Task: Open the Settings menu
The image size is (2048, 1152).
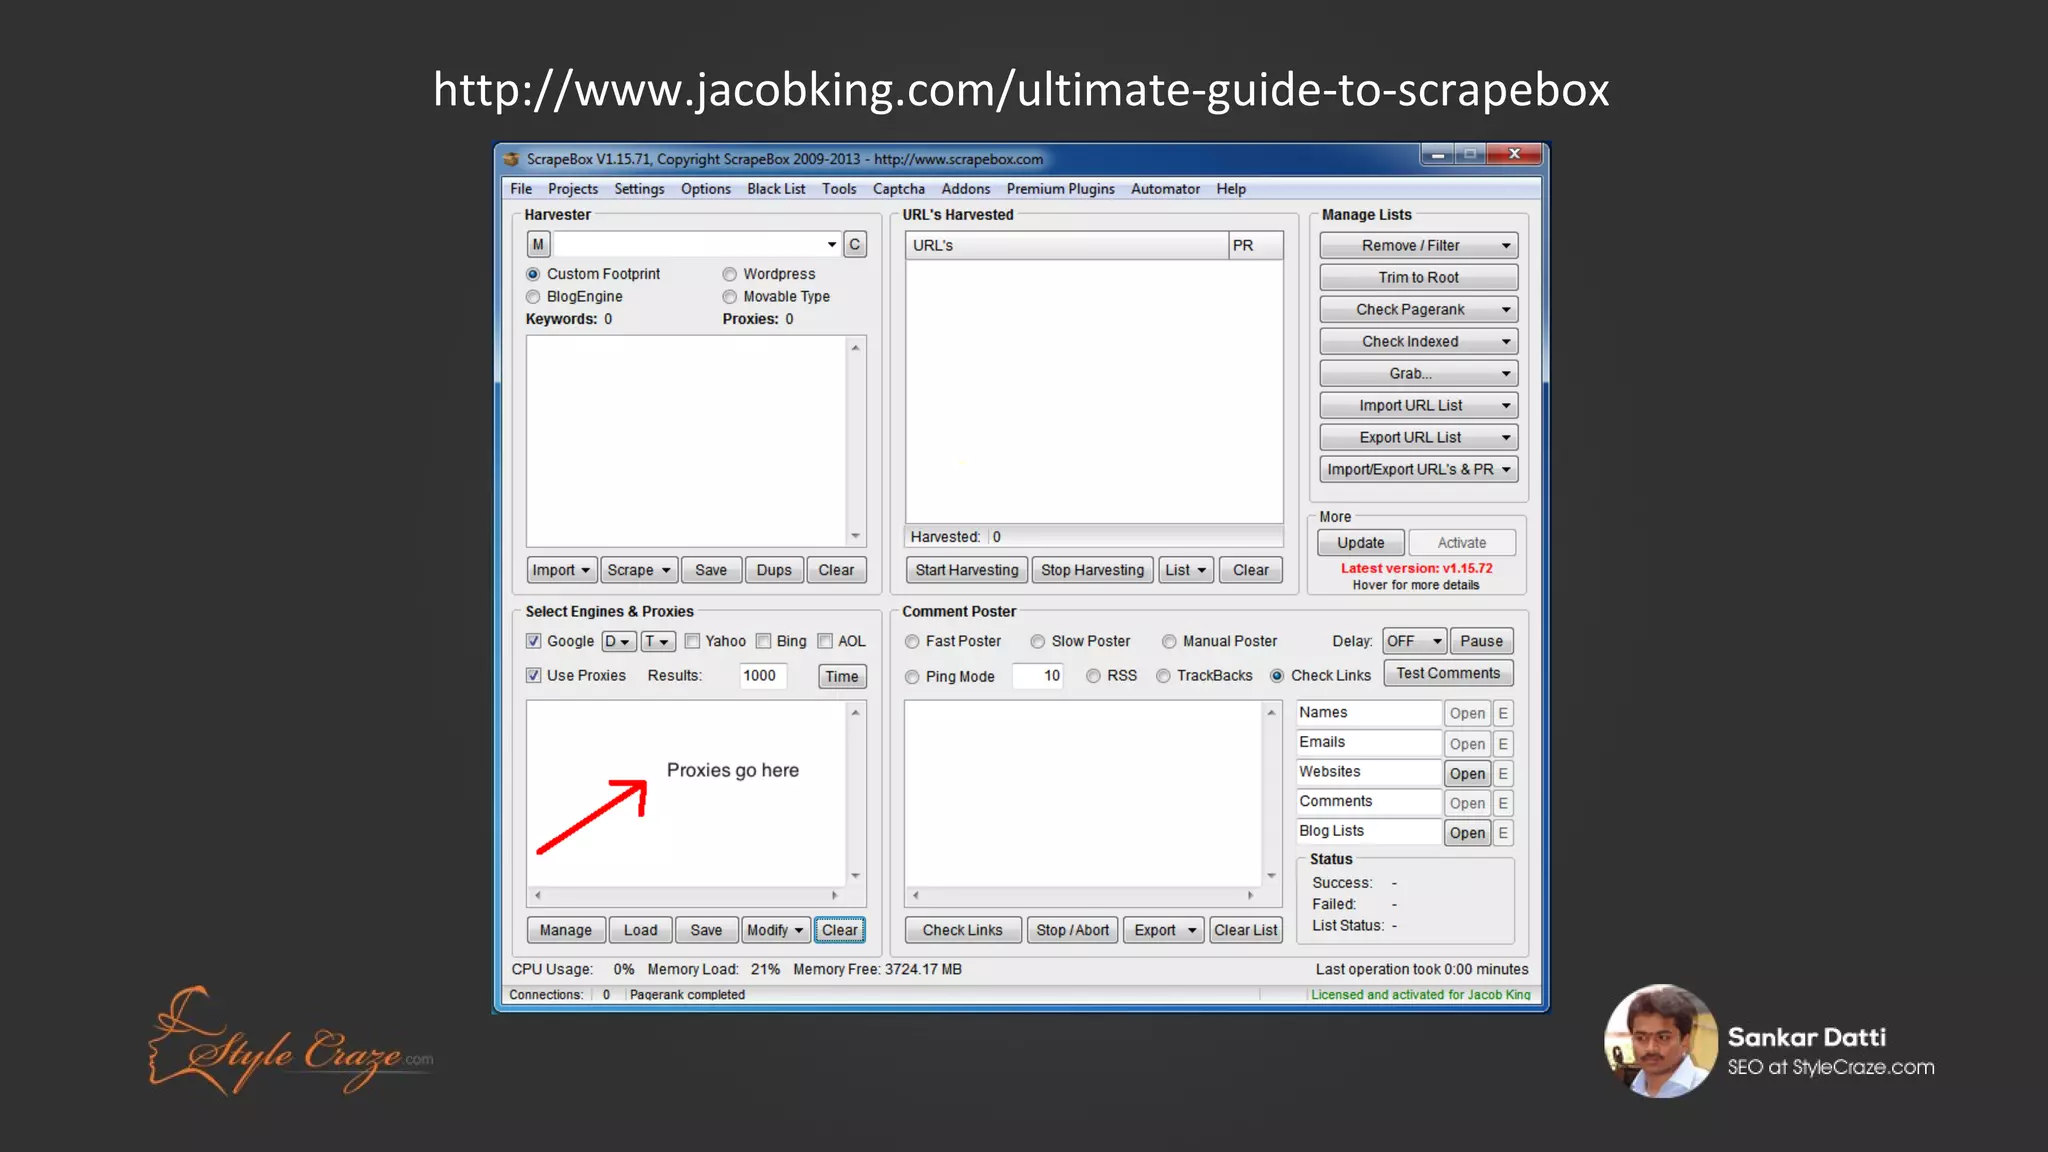Action: [x=639, y=189]
